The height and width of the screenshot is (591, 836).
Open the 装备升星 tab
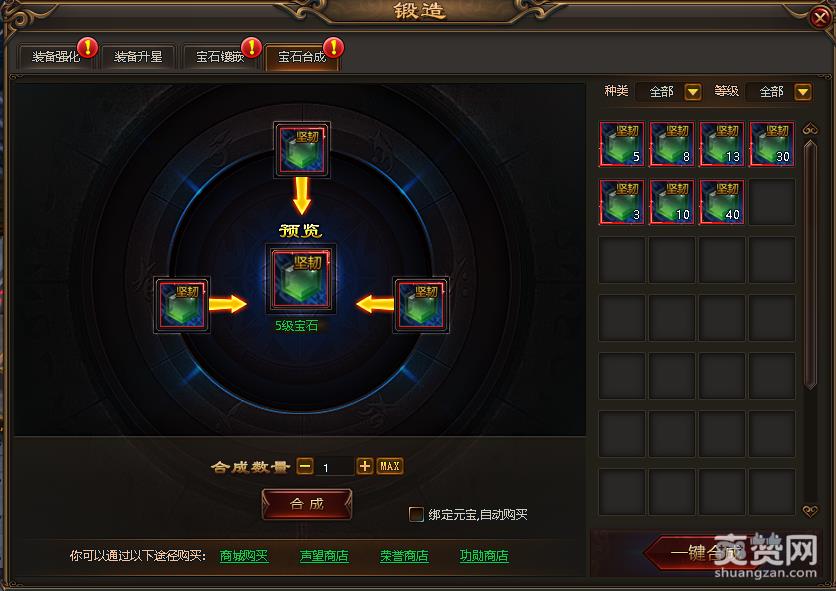pyautogui.click(x=138, y=57)
